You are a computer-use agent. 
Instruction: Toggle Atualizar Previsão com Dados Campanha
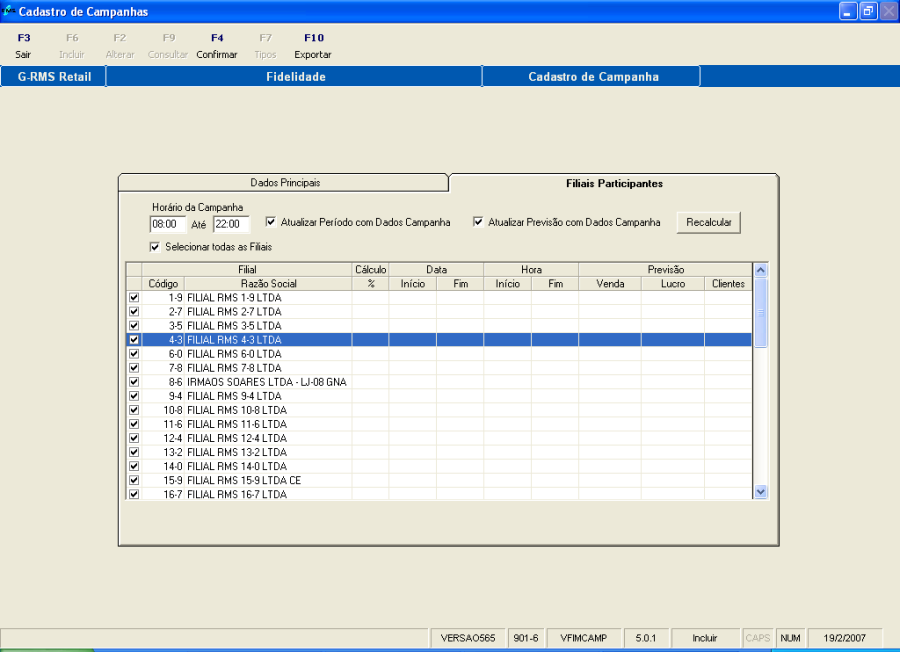[x=478, y=222]
